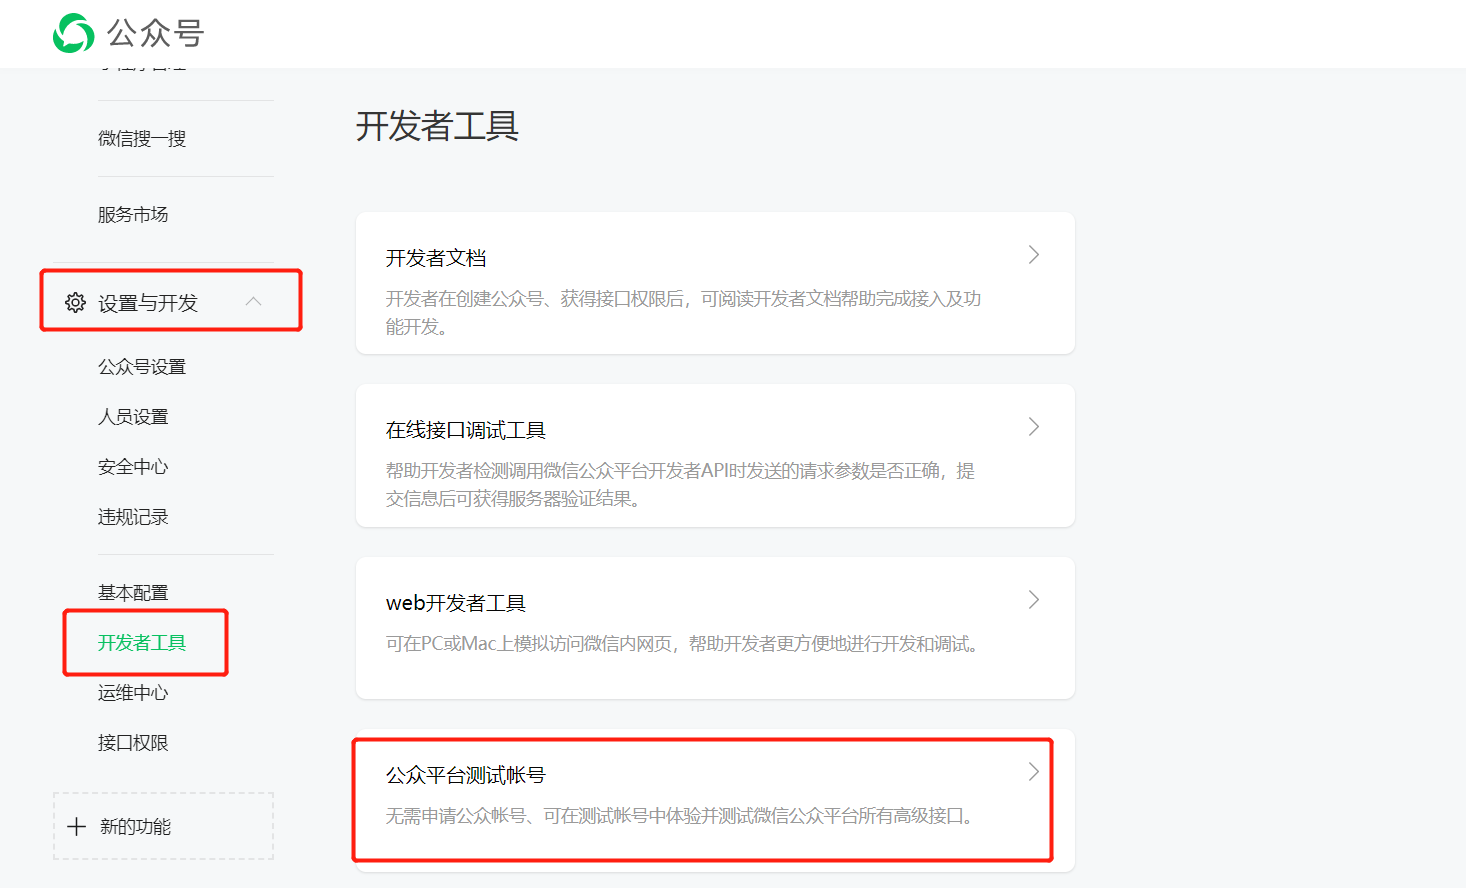Screen dimensions: 1466x888
Task: Open 人员设置 menu item
Action: click(x=133, y=416)
